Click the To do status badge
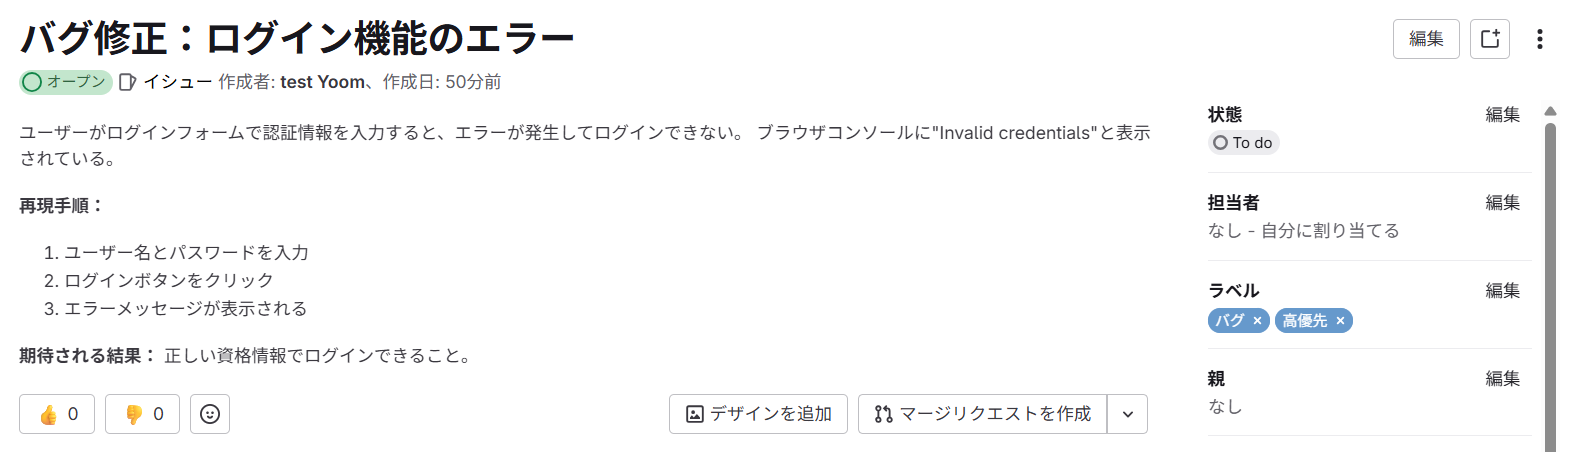Screen dimensions: 1571x452 tap(1243, 143)
